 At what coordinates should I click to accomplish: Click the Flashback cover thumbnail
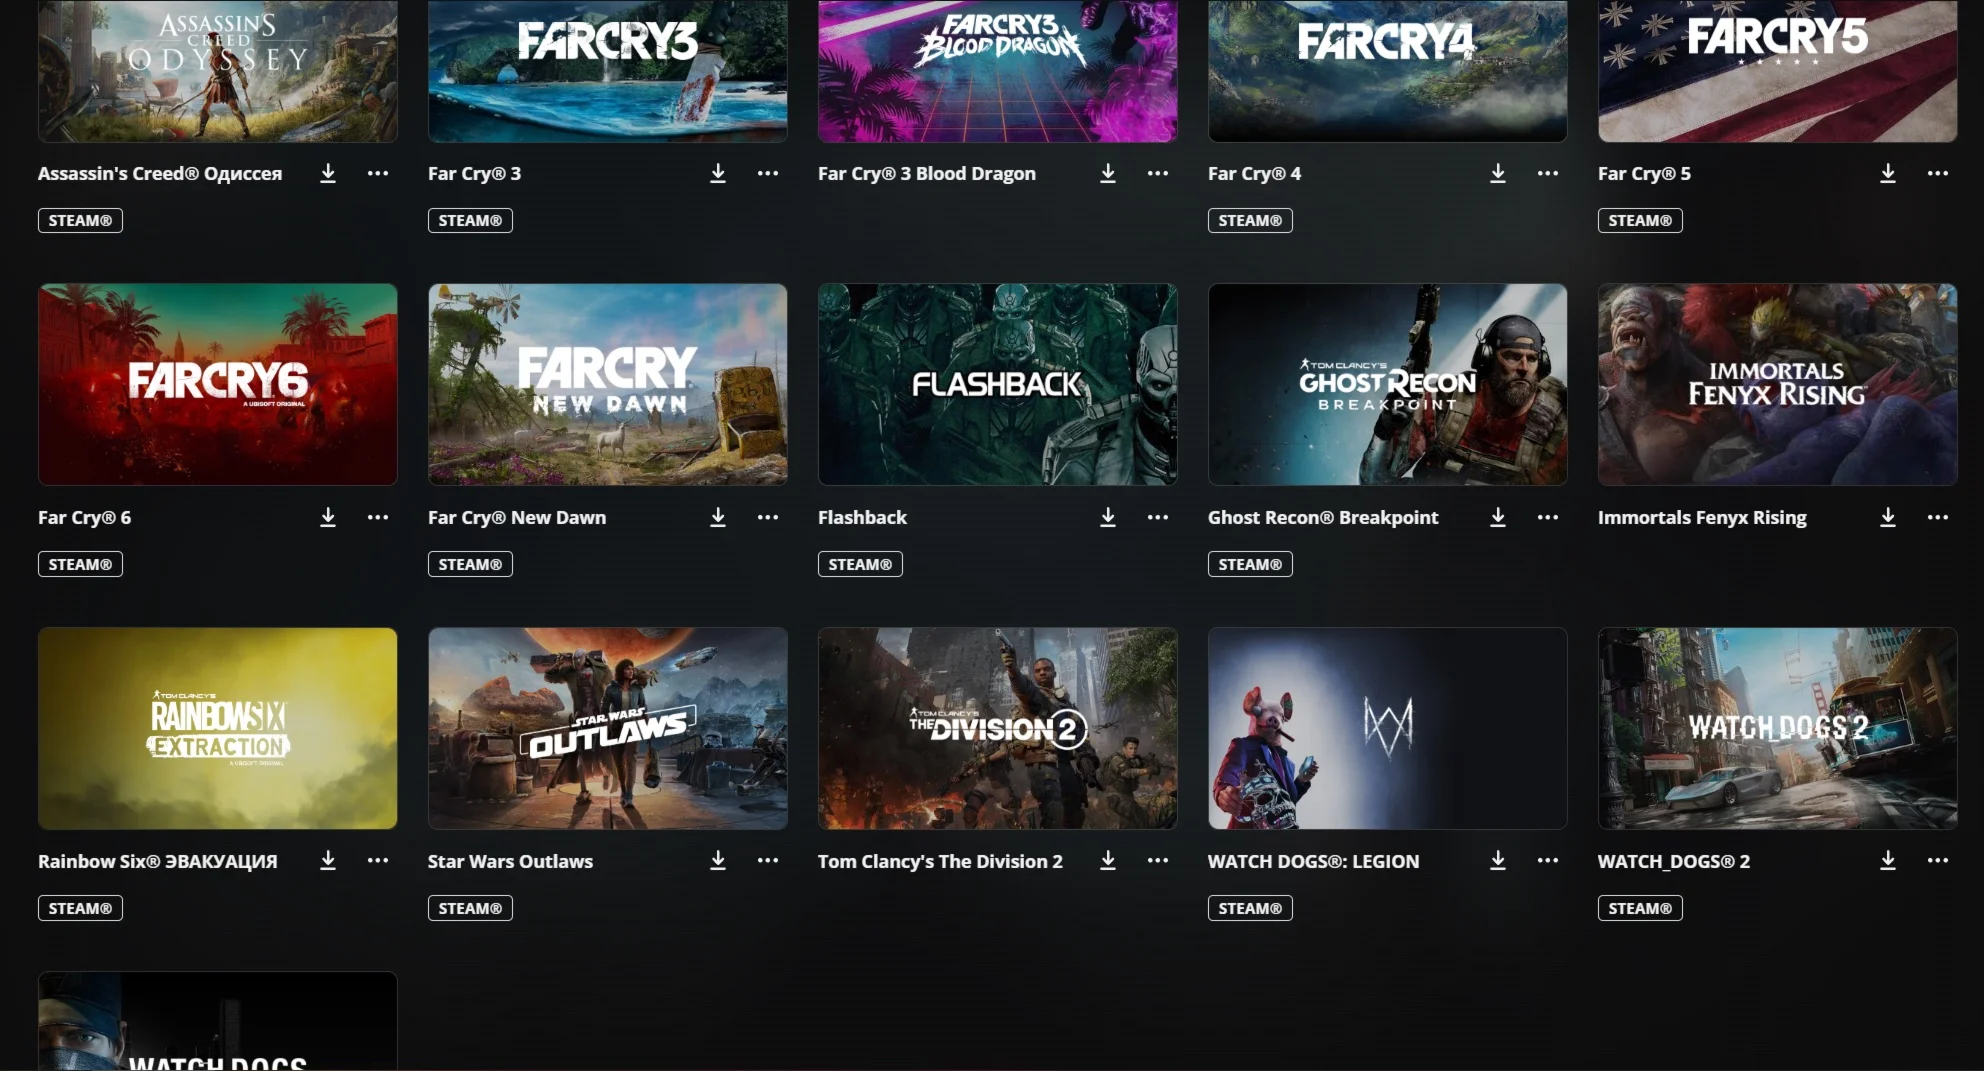coord(998,384)
